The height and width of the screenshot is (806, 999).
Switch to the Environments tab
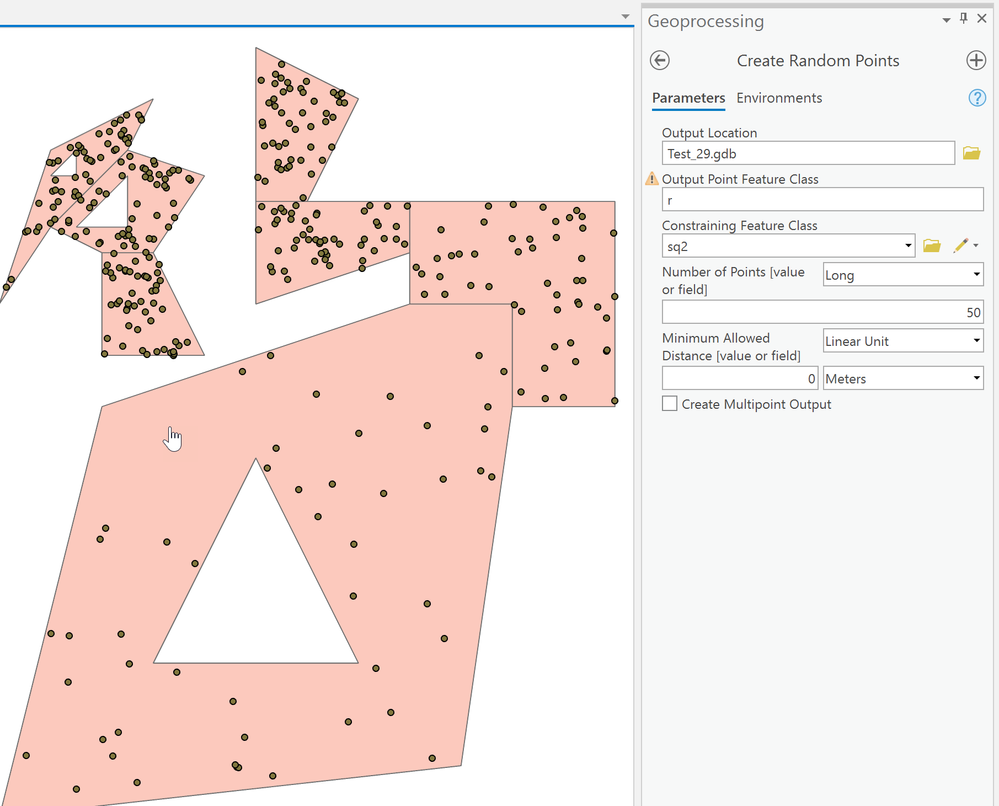click(779, 98)
